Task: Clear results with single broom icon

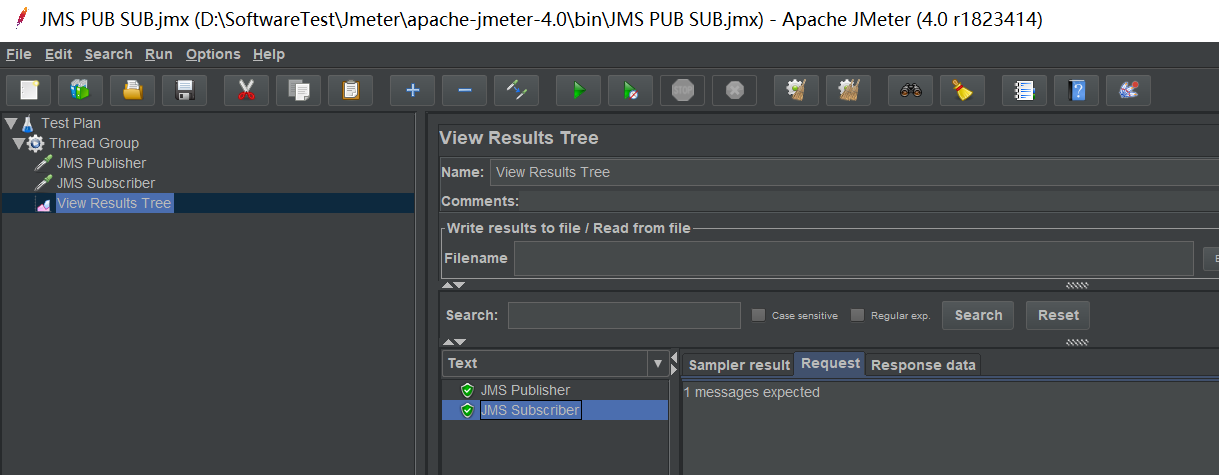Action: (796, 90)
